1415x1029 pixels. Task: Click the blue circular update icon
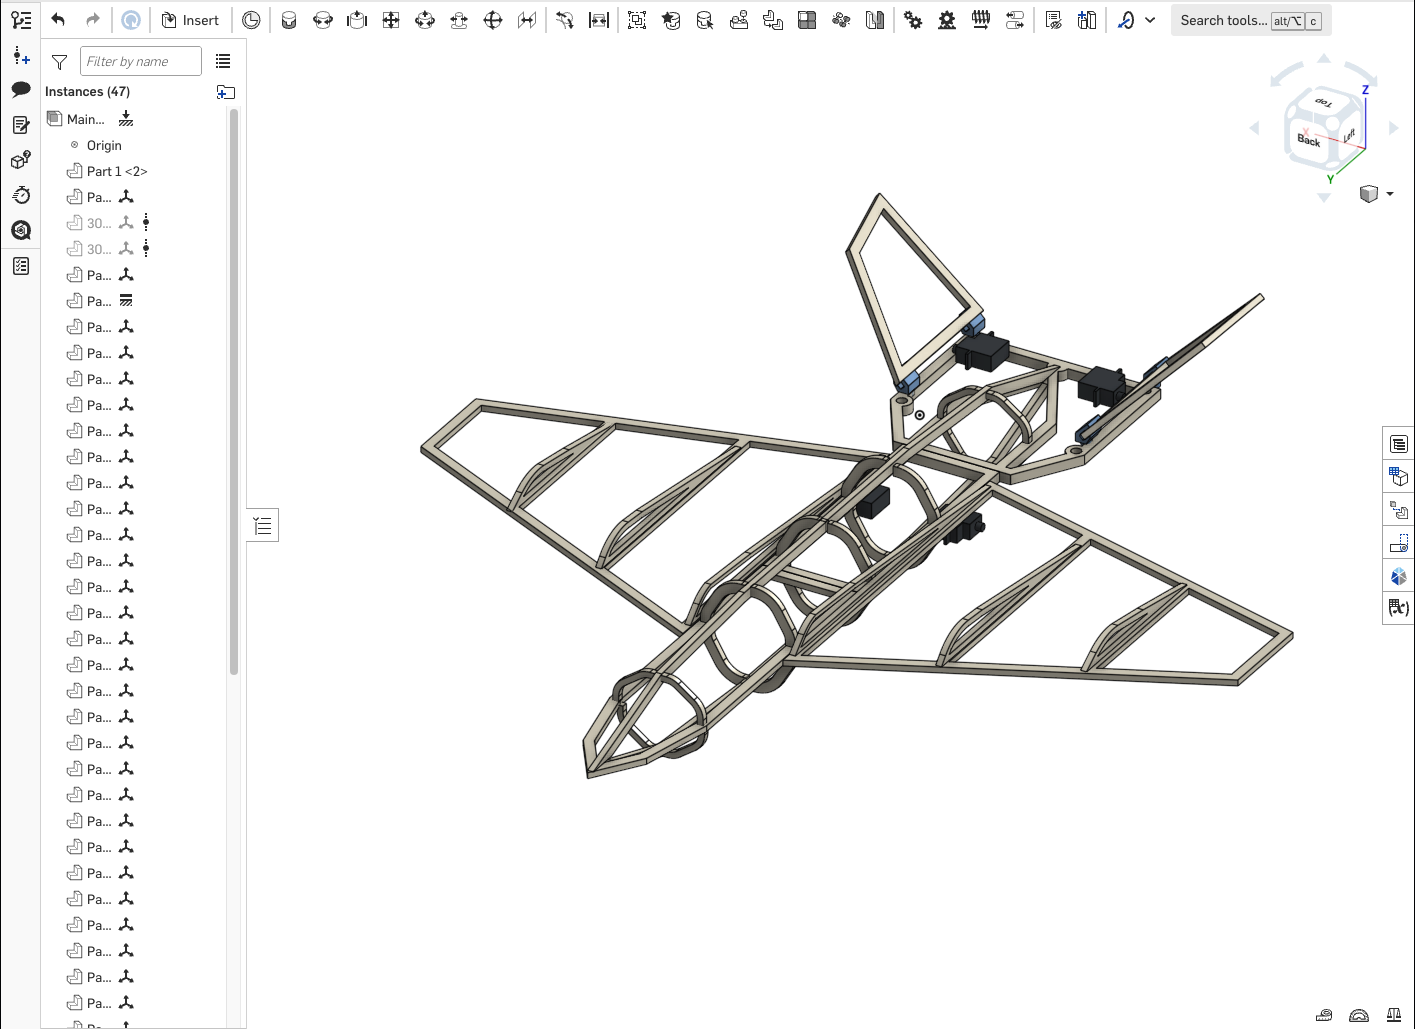pyautogui.click(x=131, y=20)
